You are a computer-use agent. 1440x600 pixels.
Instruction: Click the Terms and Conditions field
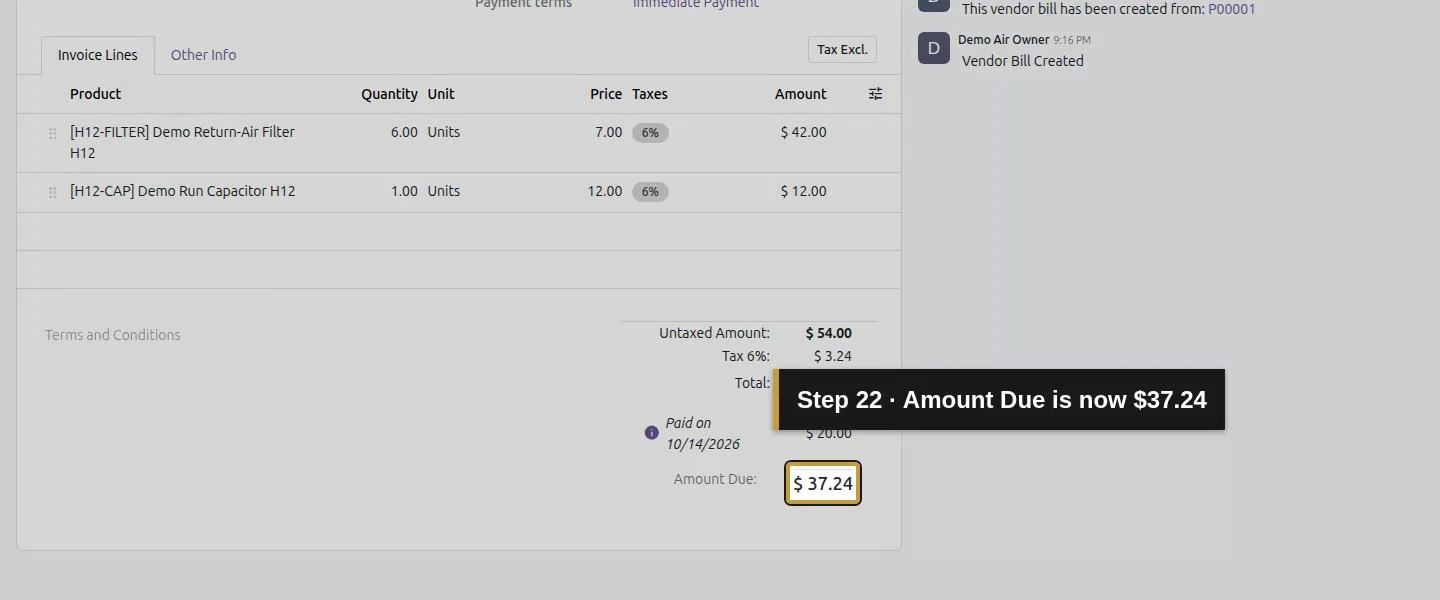coord(113,335)
